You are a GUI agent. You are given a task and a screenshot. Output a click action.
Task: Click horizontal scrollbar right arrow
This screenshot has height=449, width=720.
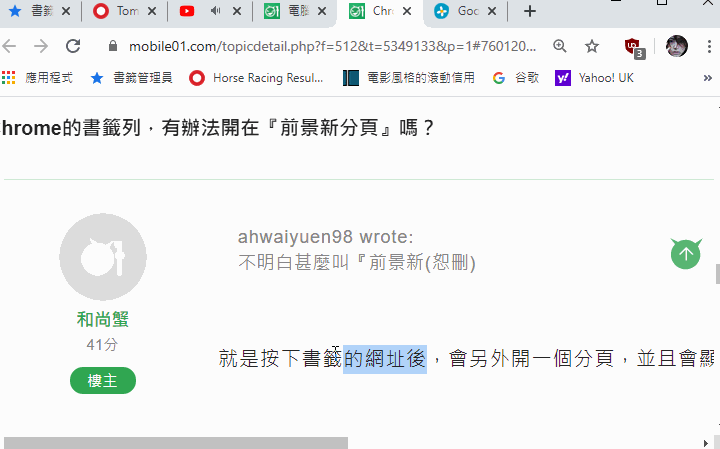click(x=706, y=443)
